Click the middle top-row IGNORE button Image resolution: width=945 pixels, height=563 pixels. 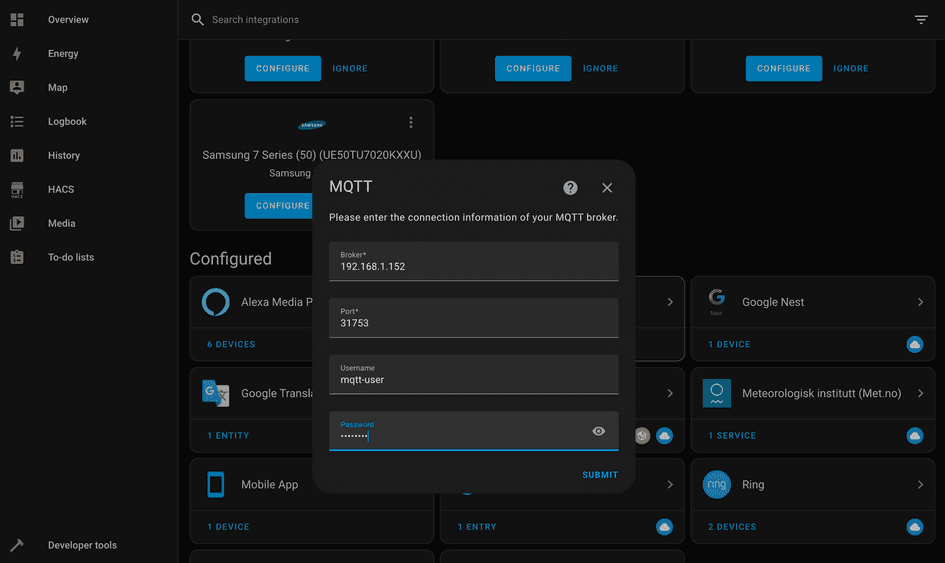tap(600, 68)
